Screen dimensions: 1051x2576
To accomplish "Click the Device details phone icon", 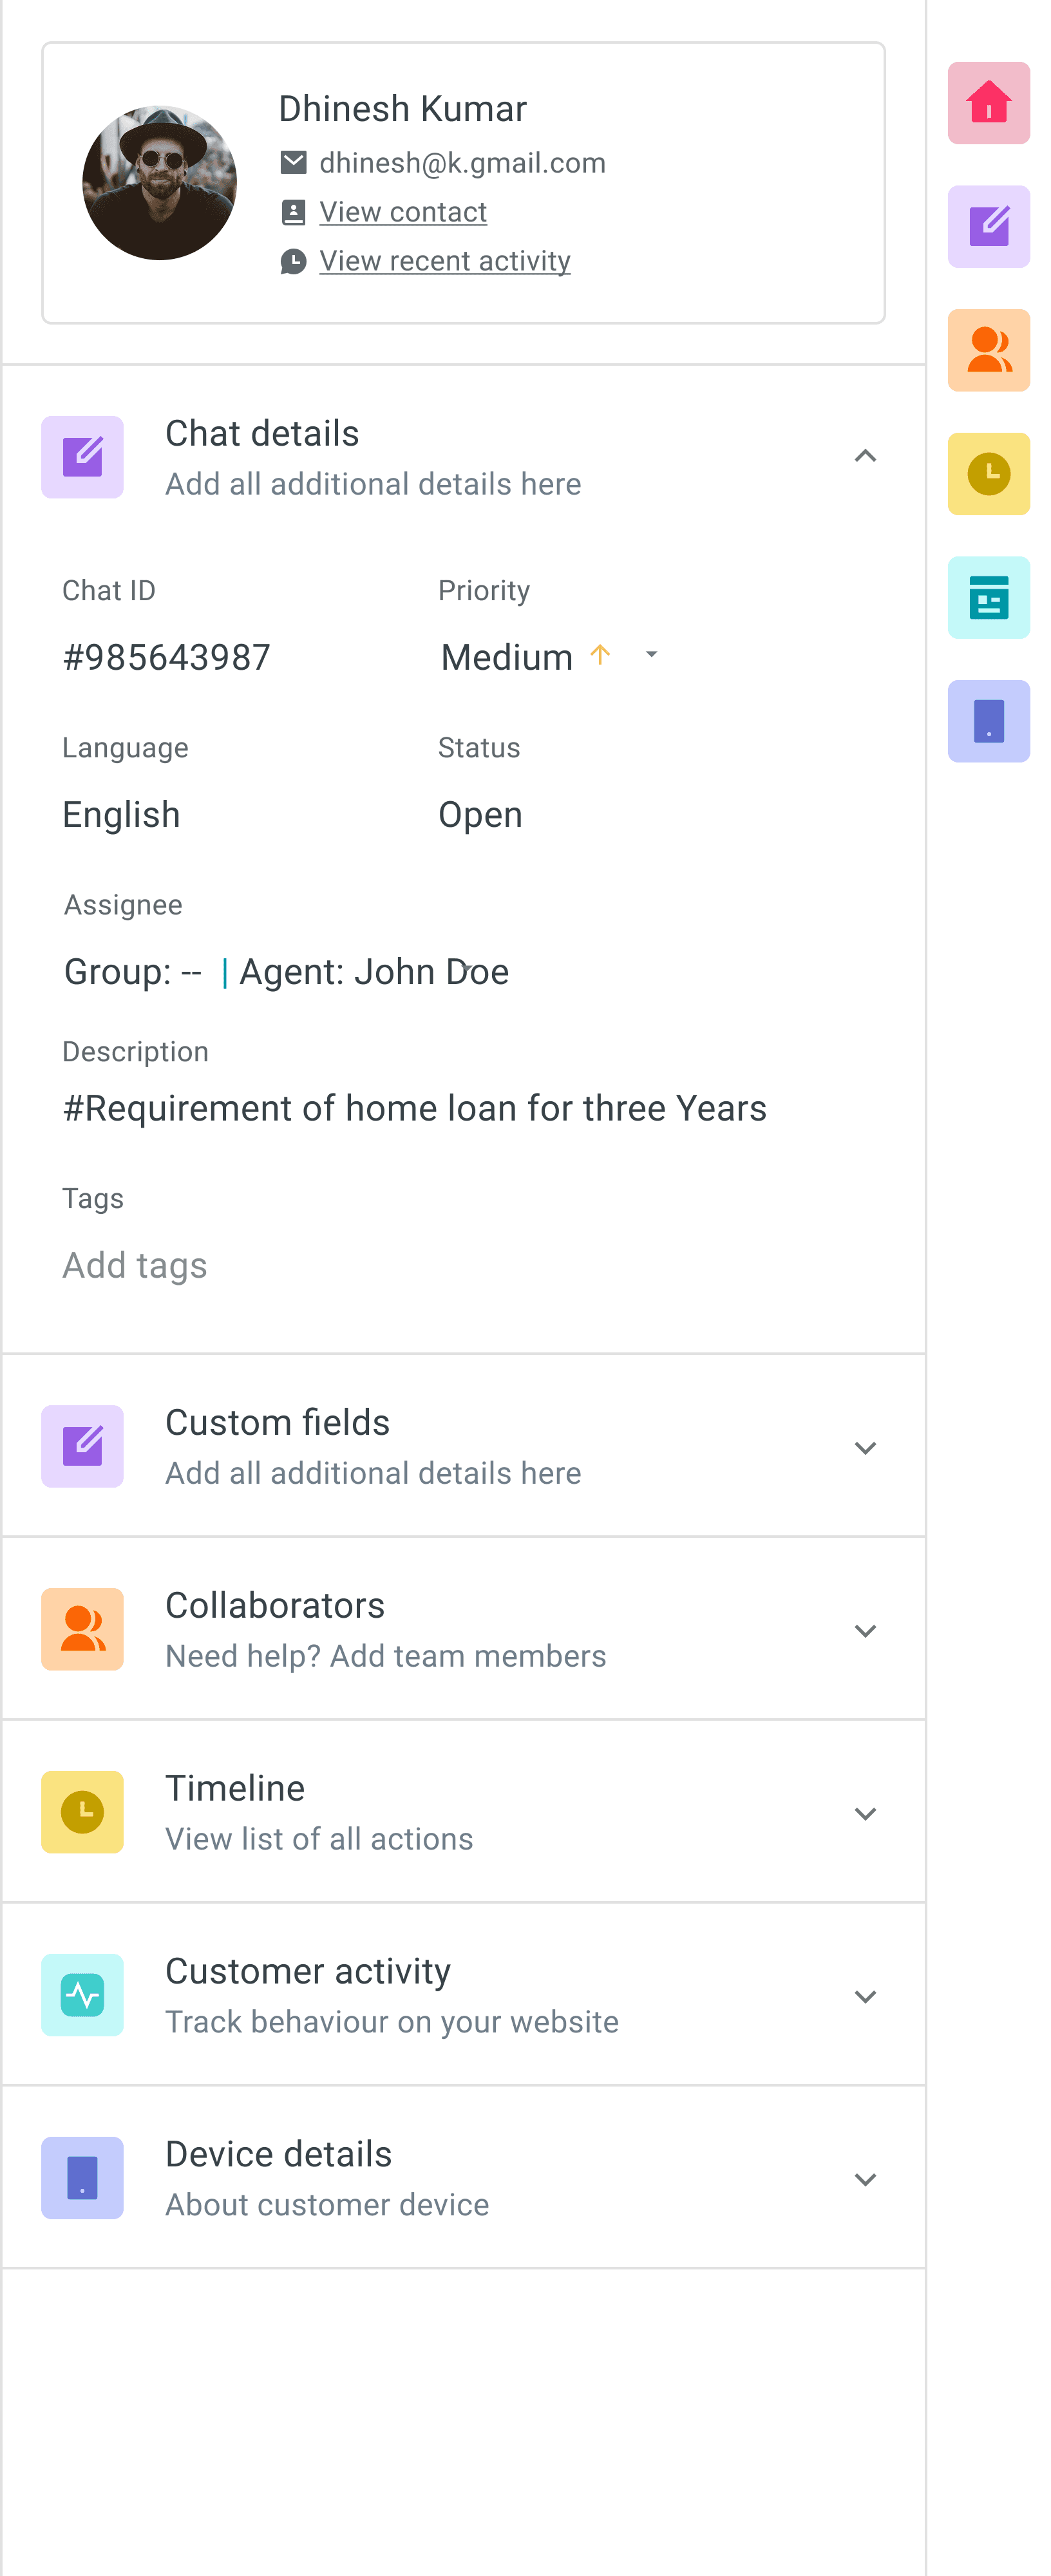I will pos(82,2178).
